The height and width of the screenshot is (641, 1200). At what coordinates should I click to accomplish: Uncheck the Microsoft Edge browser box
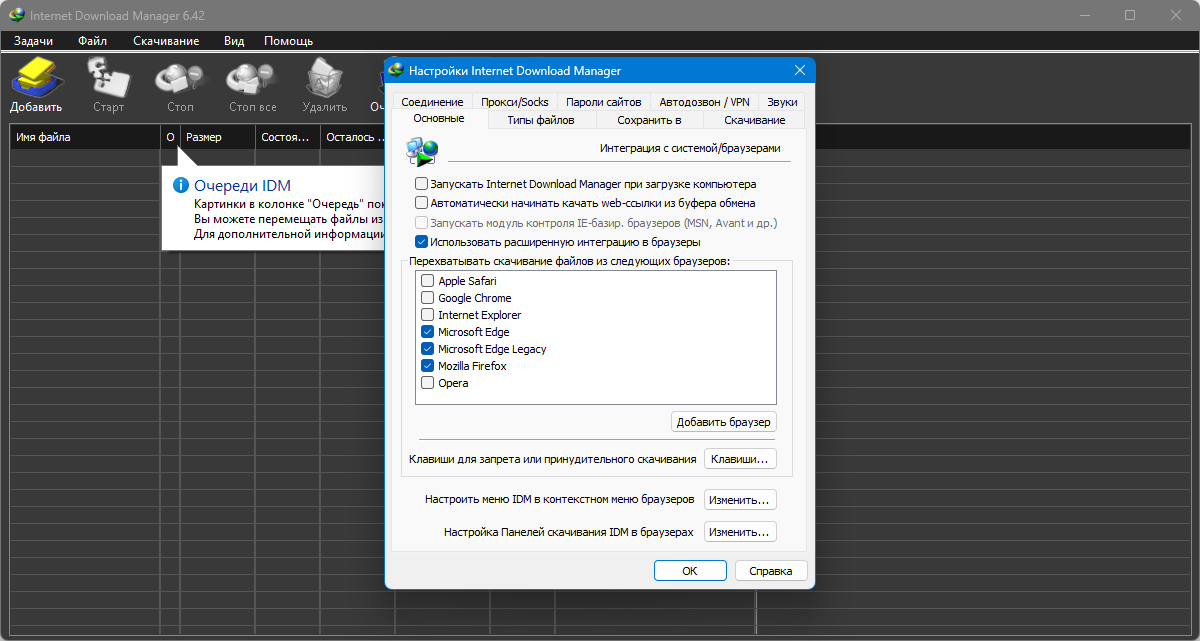(x=428, y=332)
